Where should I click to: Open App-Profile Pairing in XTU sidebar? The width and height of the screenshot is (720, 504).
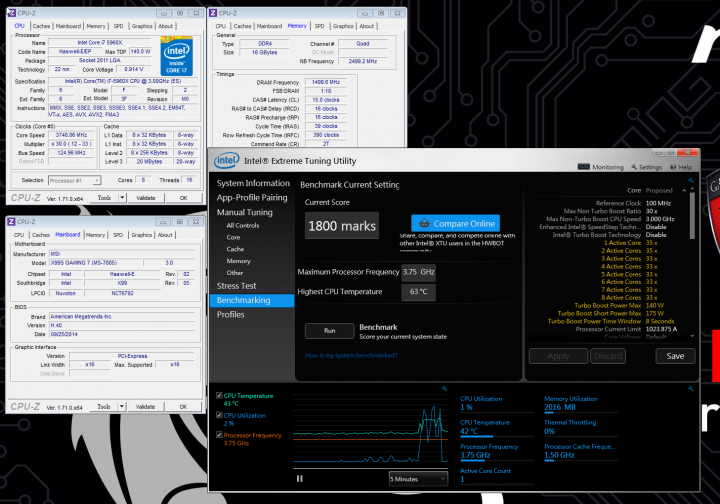click(252, 197)
